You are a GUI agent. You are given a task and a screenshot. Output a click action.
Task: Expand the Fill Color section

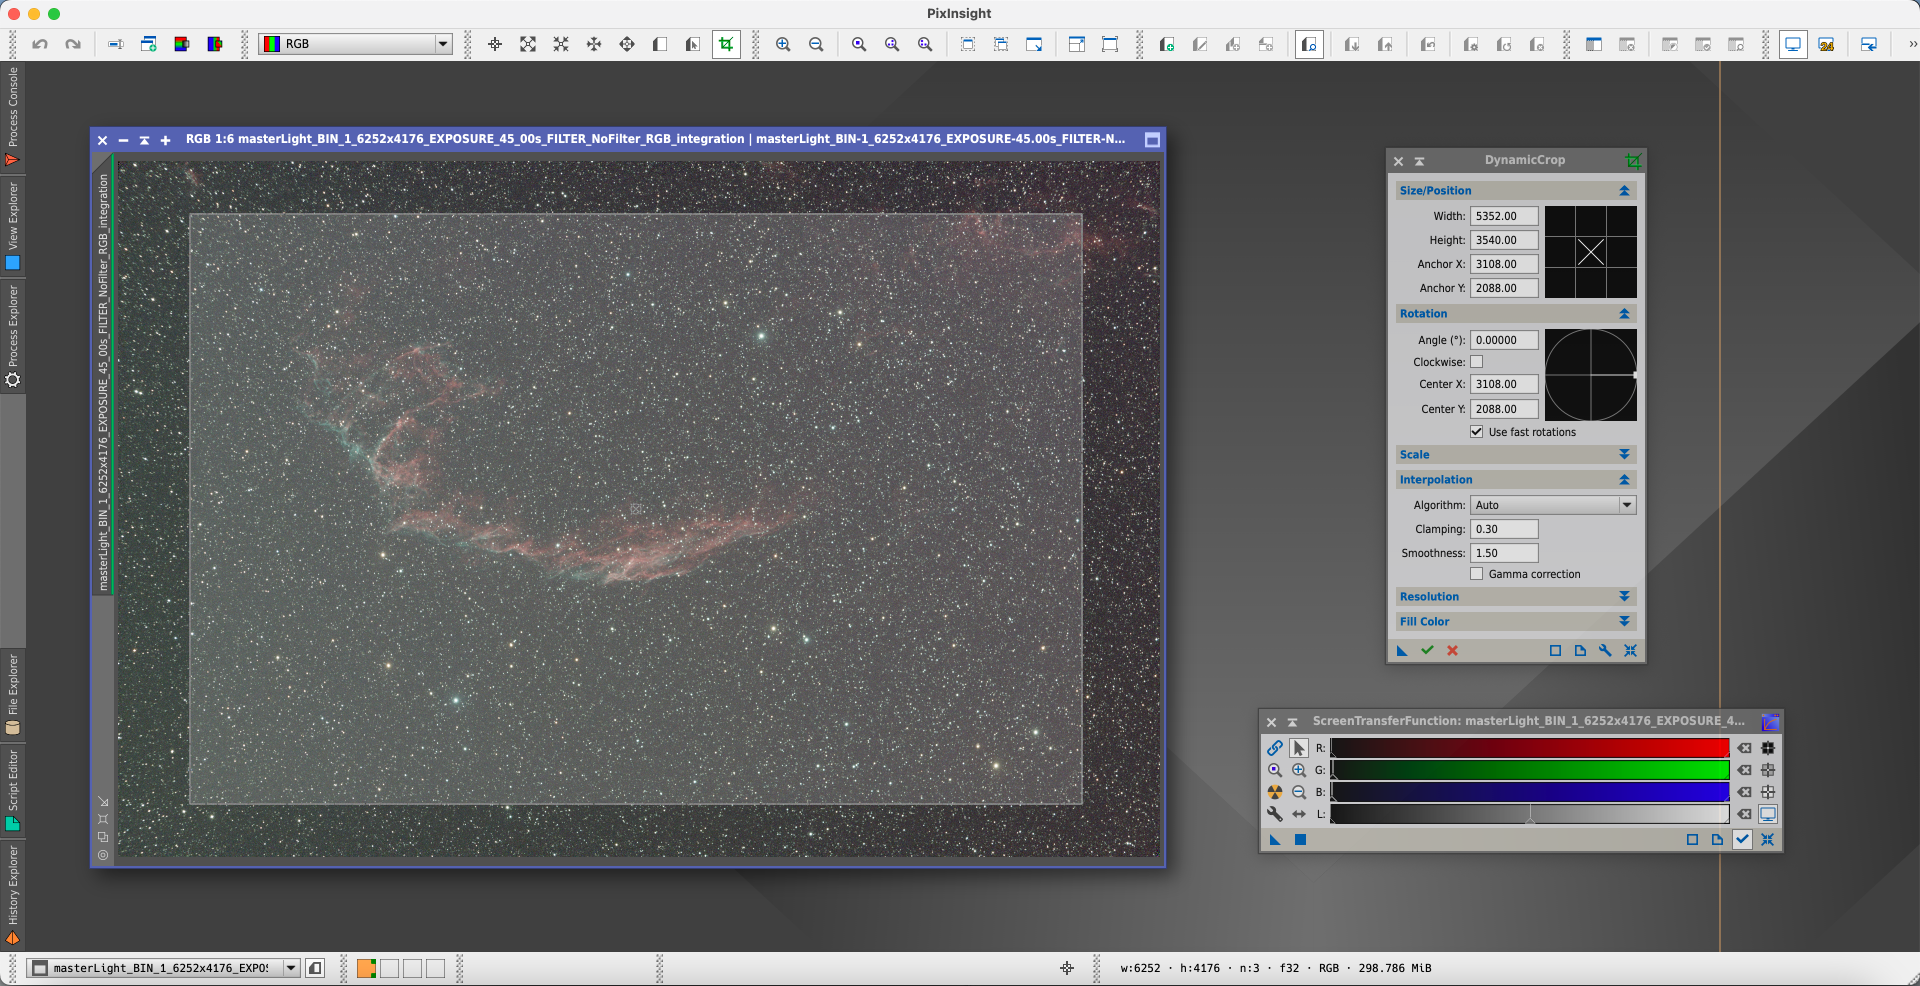pos(1624,622)
